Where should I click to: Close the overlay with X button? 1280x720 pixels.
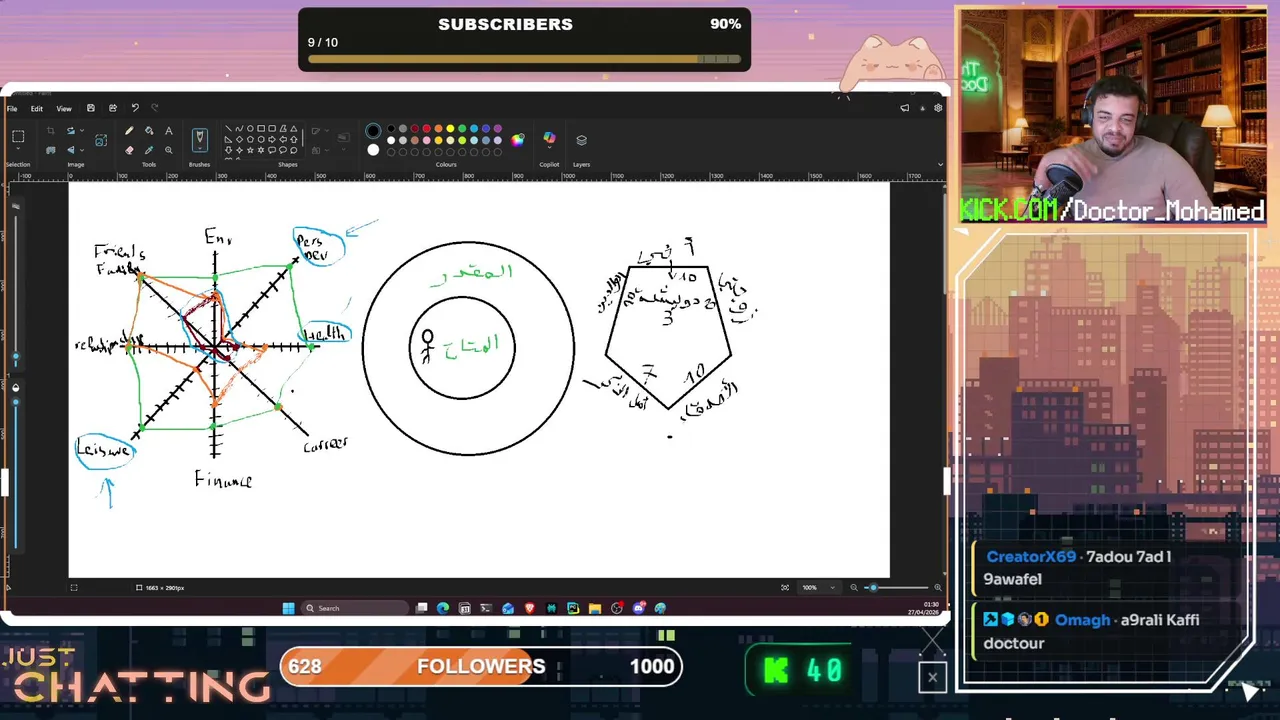932,678
